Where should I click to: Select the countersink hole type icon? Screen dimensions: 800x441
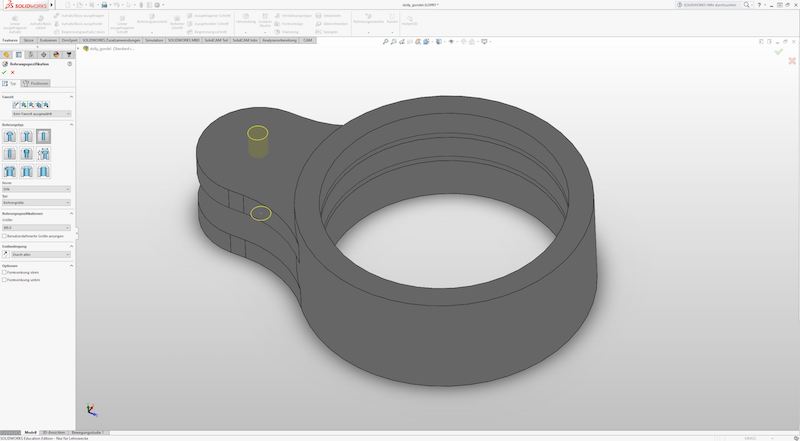(27, 136)
